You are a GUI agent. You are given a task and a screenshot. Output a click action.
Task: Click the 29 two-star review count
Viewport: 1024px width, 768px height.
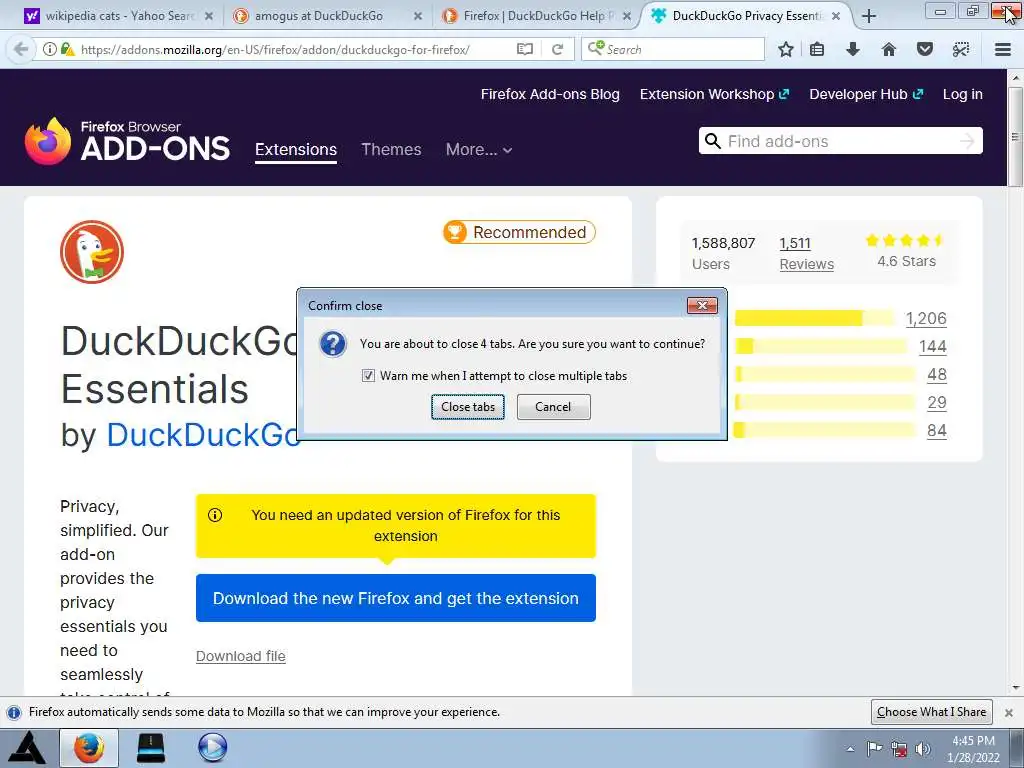[936, 402]
